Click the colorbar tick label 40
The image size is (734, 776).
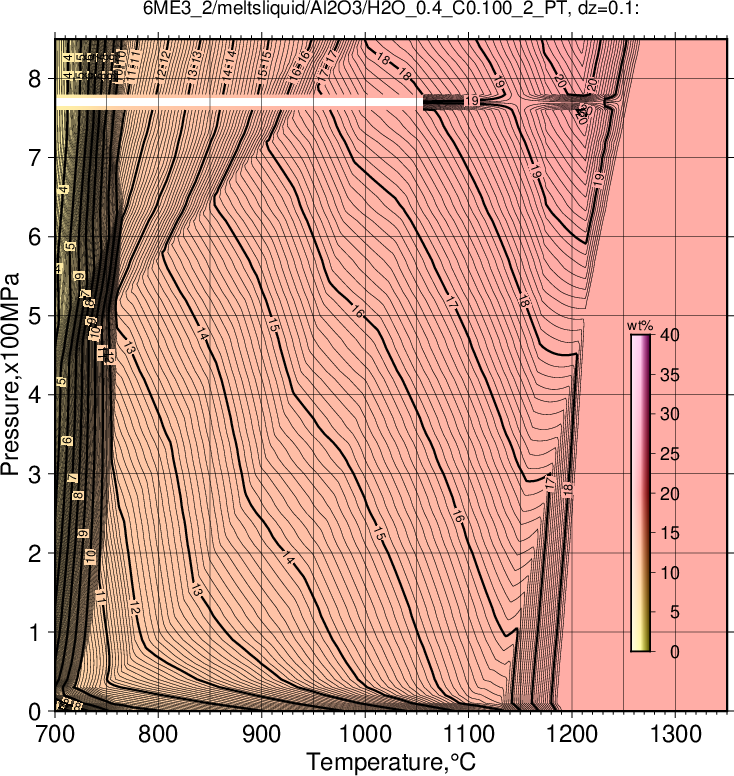(670, 335)
